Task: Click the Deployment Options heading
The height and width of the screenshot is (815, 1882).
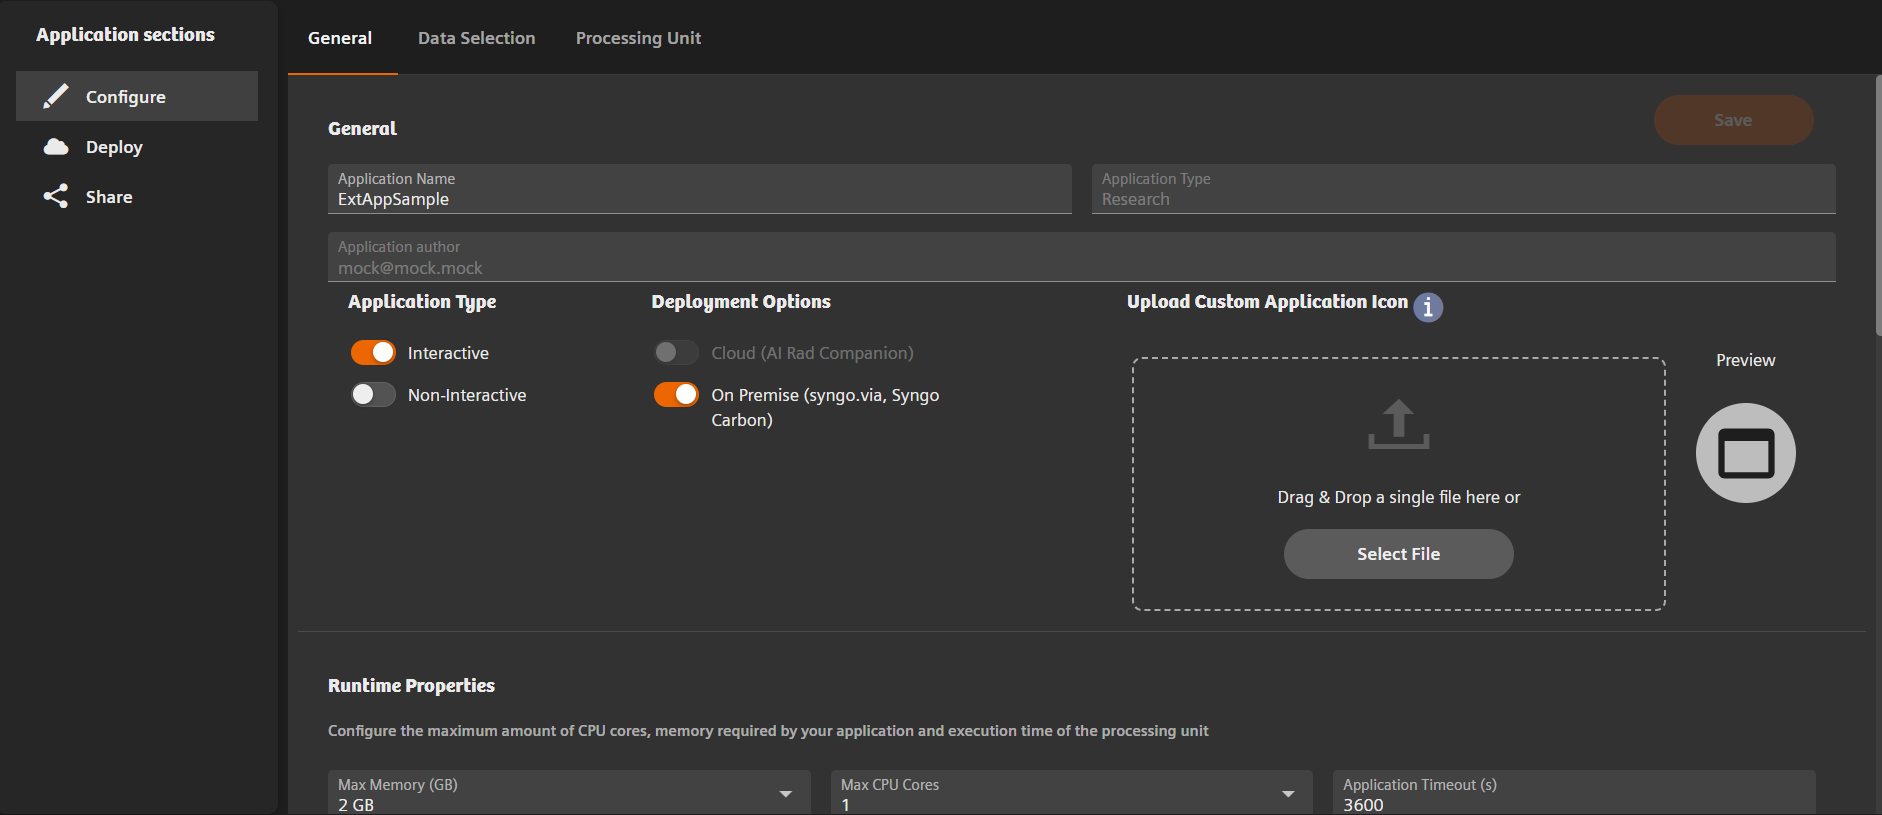Action: (741, 302)
